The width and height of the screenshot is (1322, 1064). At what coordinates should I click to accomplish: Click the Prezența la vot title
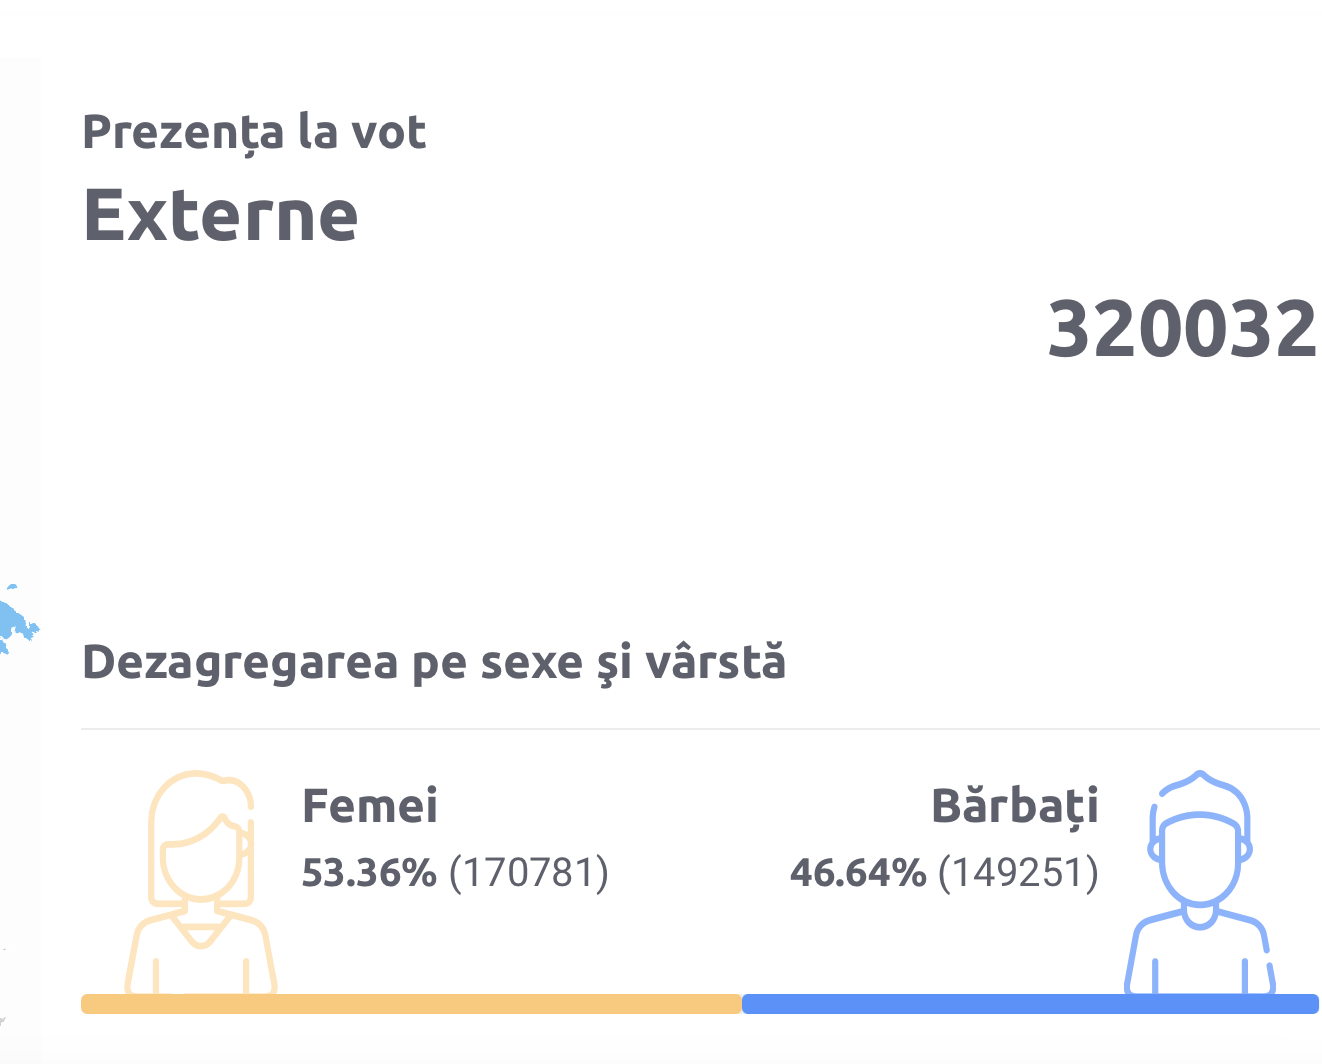[255, 132]
